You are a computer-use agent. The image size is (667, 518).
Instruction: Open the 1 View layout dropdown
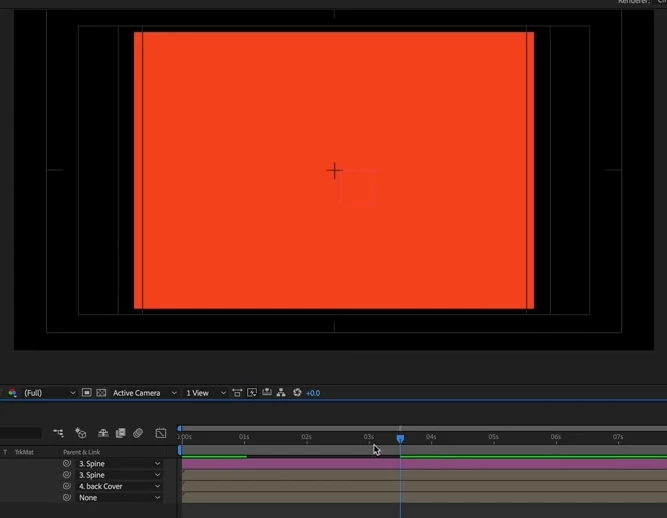(206, 393)
